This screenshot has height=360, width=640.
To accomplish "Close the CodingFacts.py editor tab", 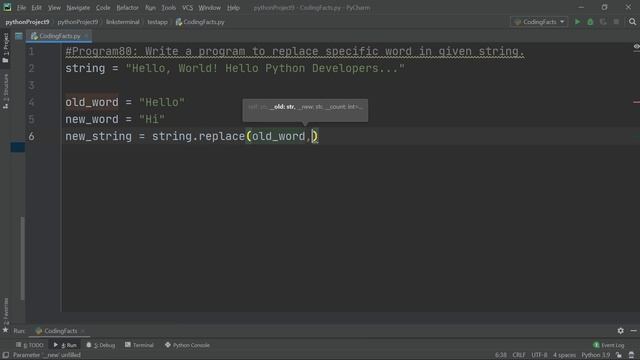I will [87, 36].
